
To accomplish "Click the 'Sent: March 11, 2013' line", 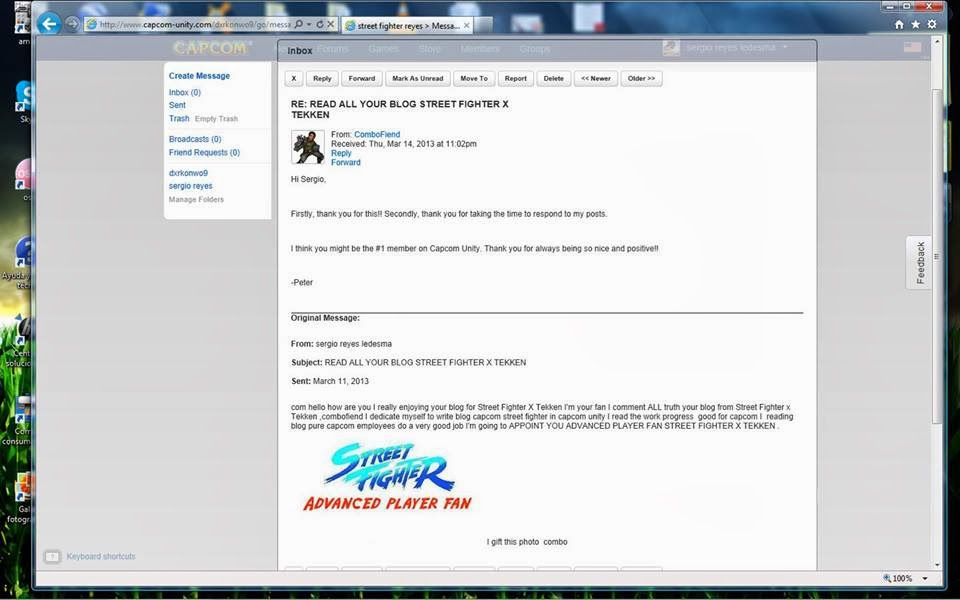I will pyautogui.click(x=329, y=381).
